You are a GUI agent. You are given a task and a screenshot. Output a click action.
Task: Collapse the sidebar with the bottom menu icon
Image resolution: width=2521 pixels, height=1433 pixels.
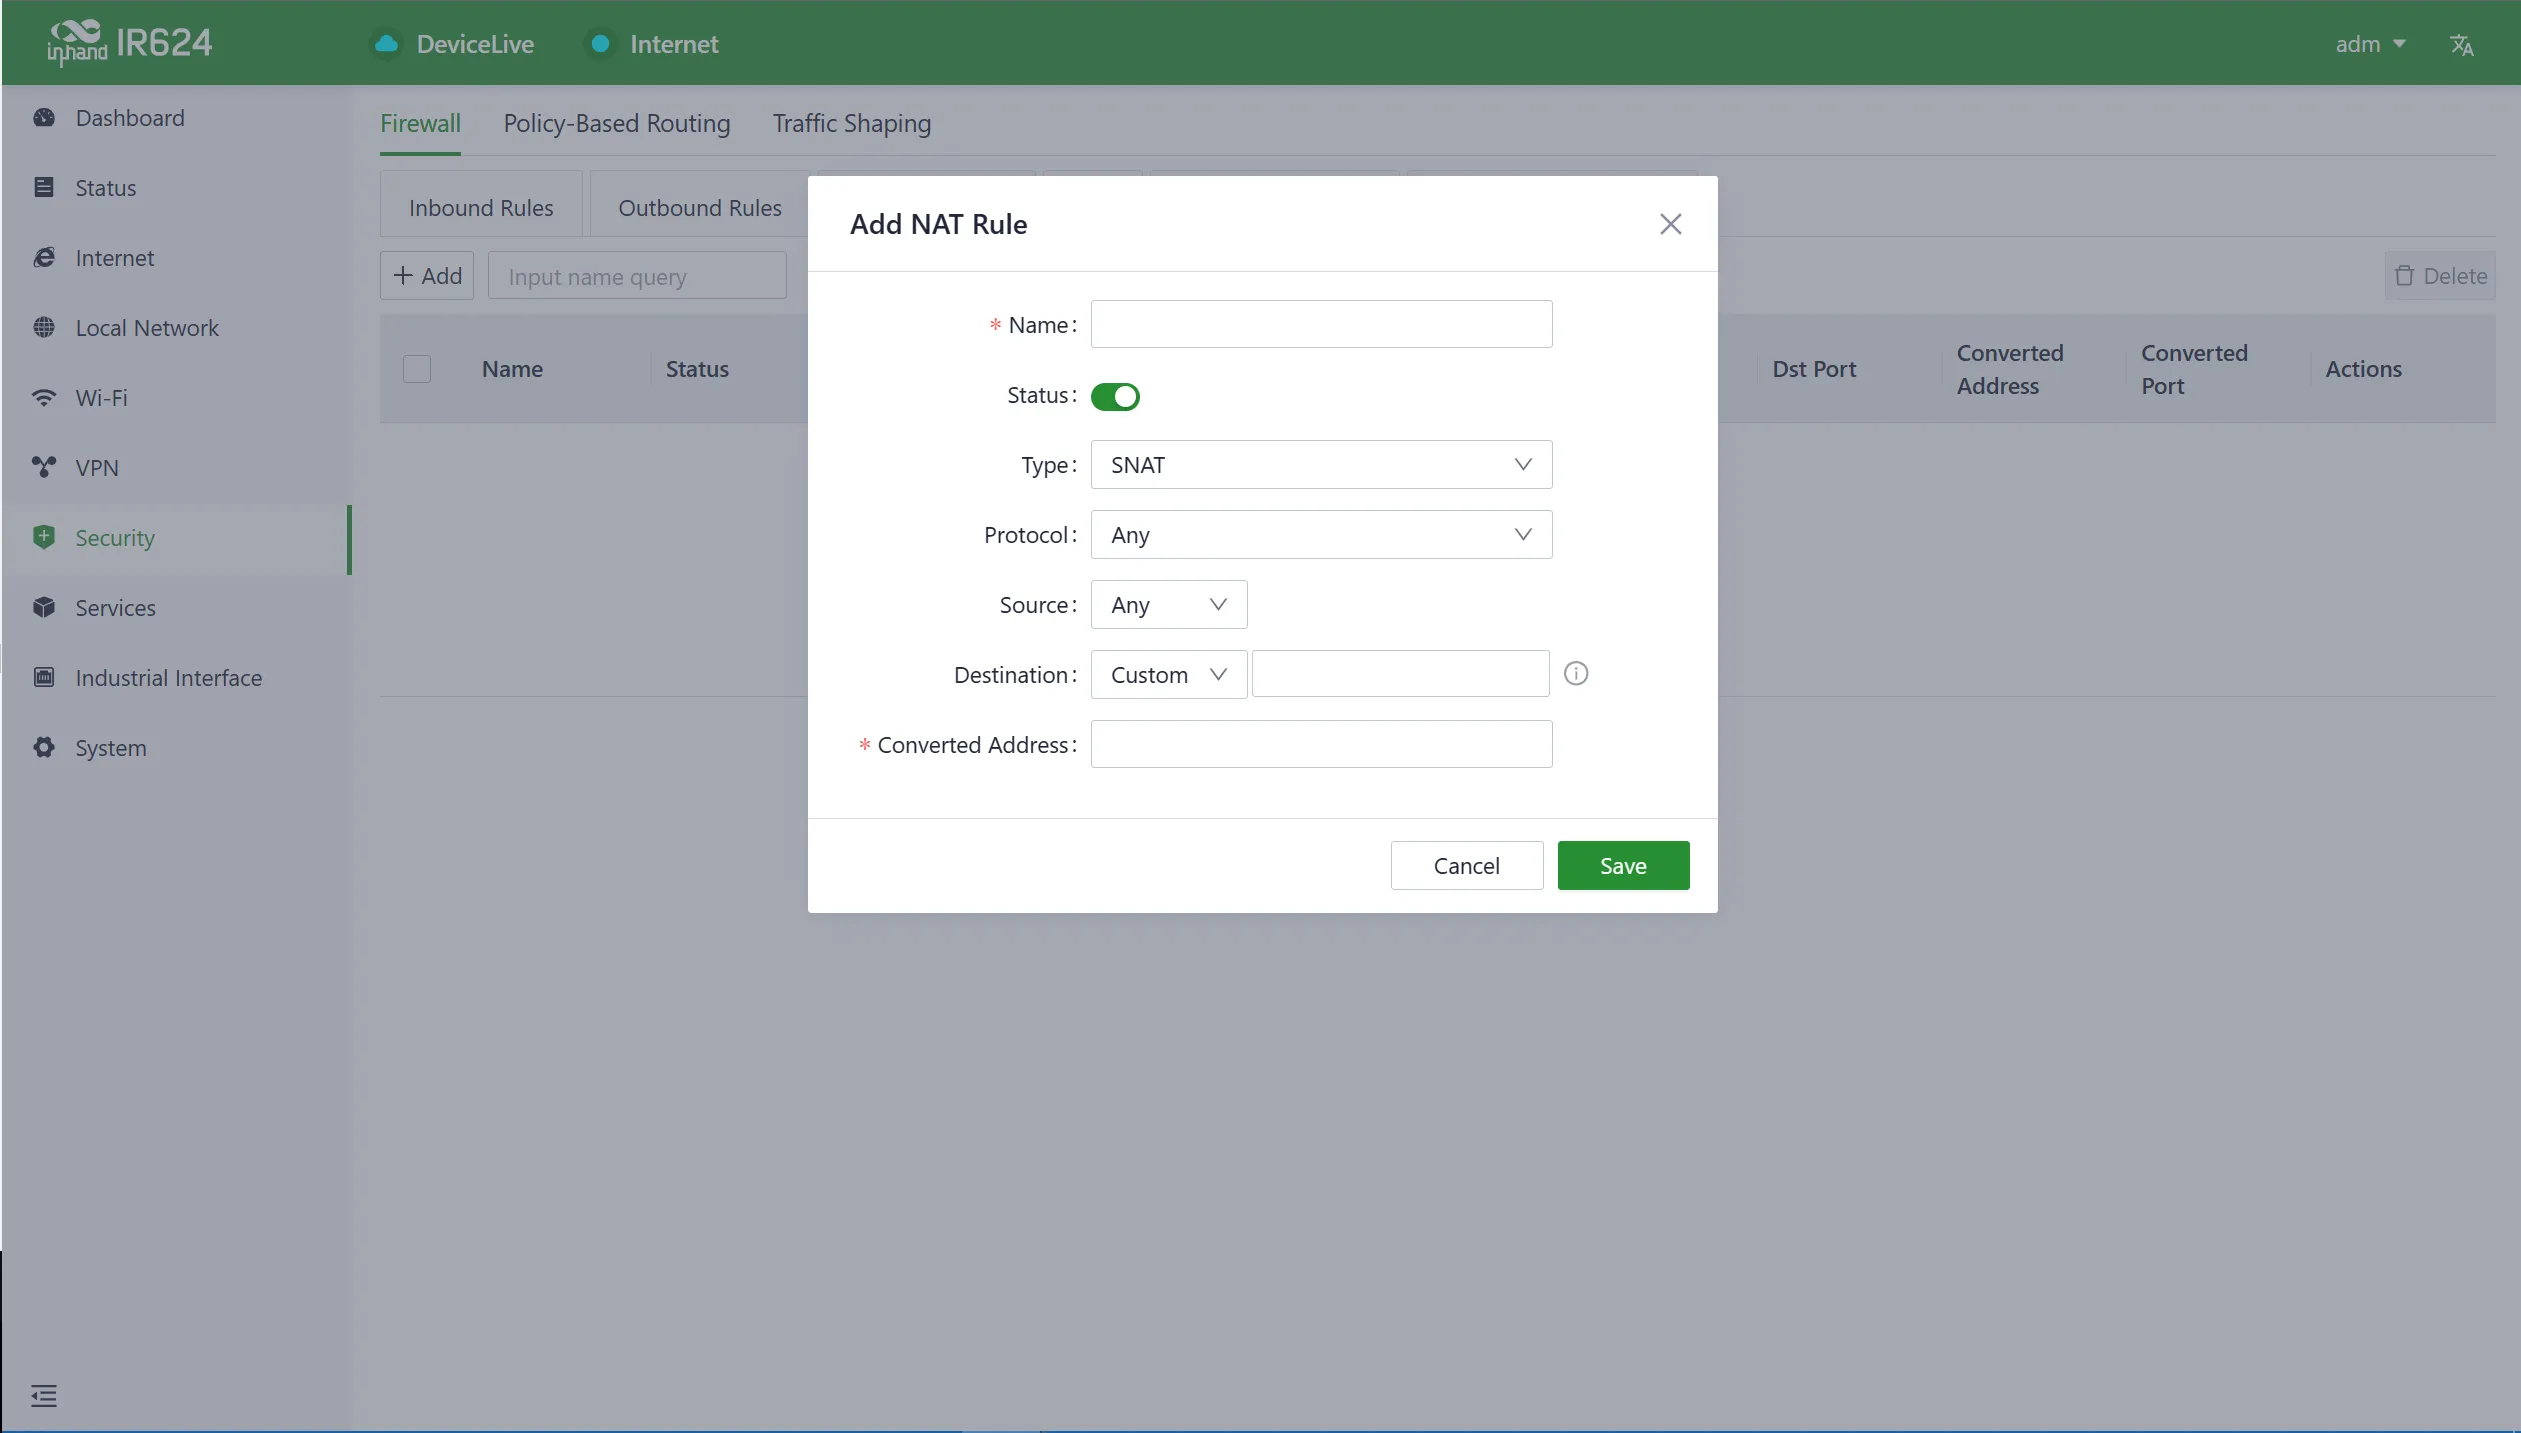click(44, 1396)
